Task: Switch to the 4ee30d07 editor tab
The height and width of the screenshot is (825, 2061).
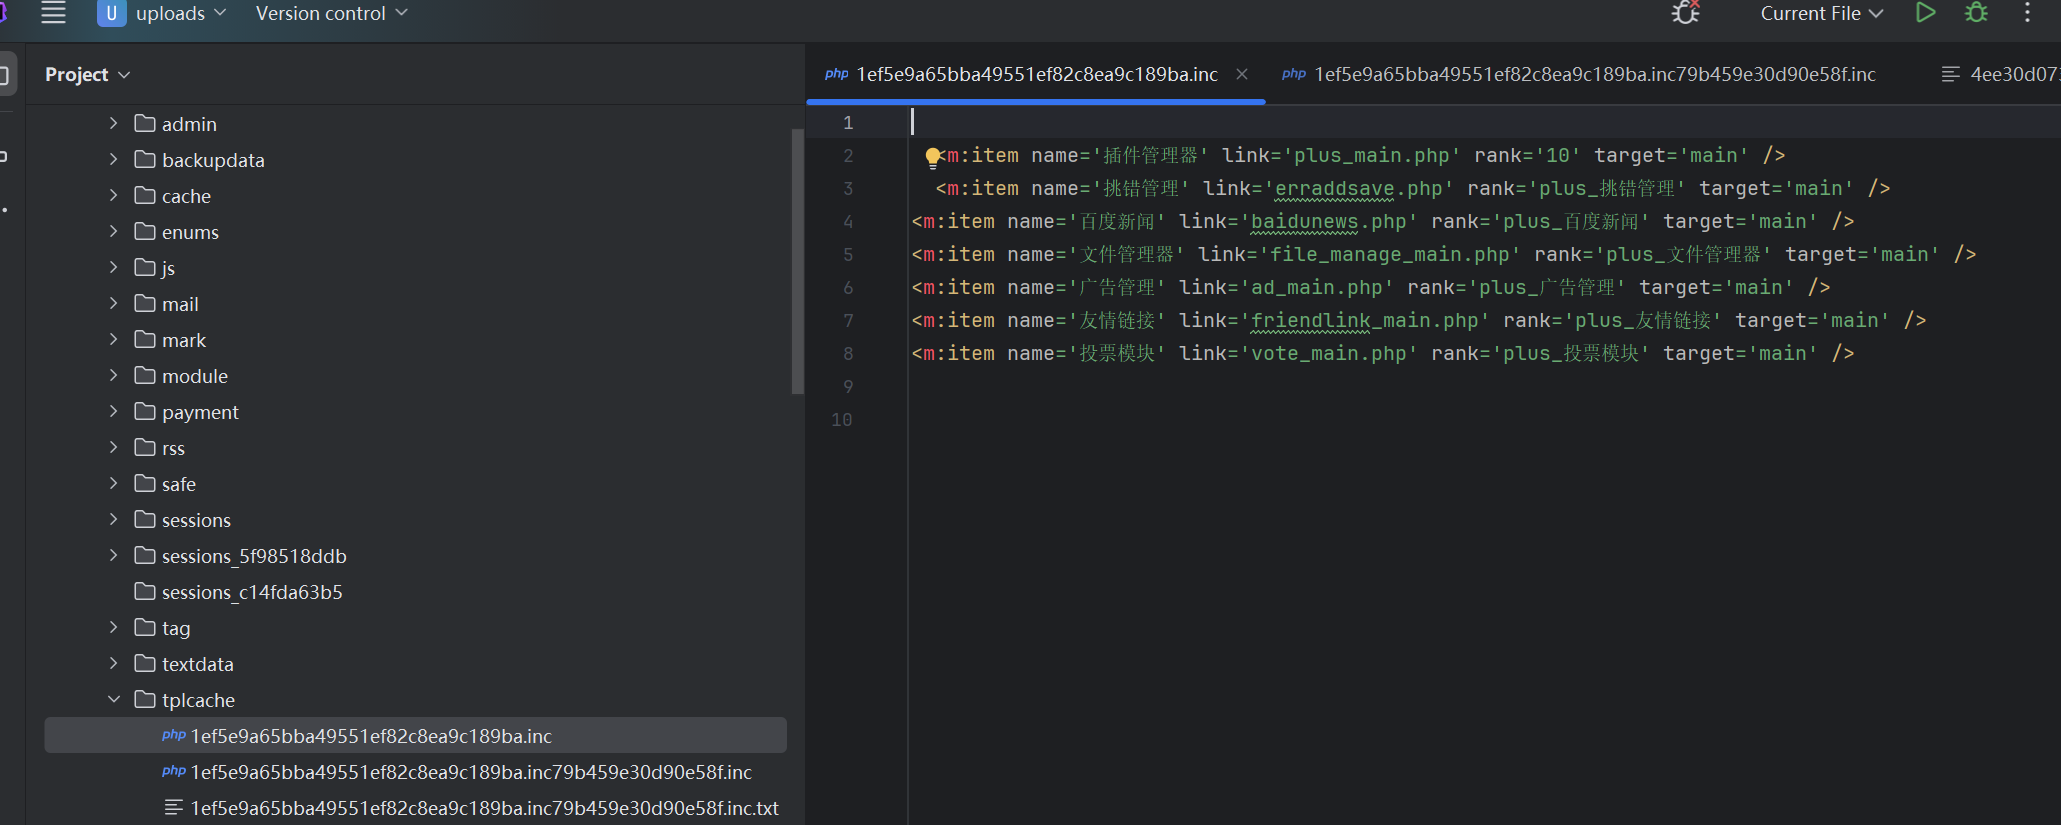Action: coord(2000,74)
